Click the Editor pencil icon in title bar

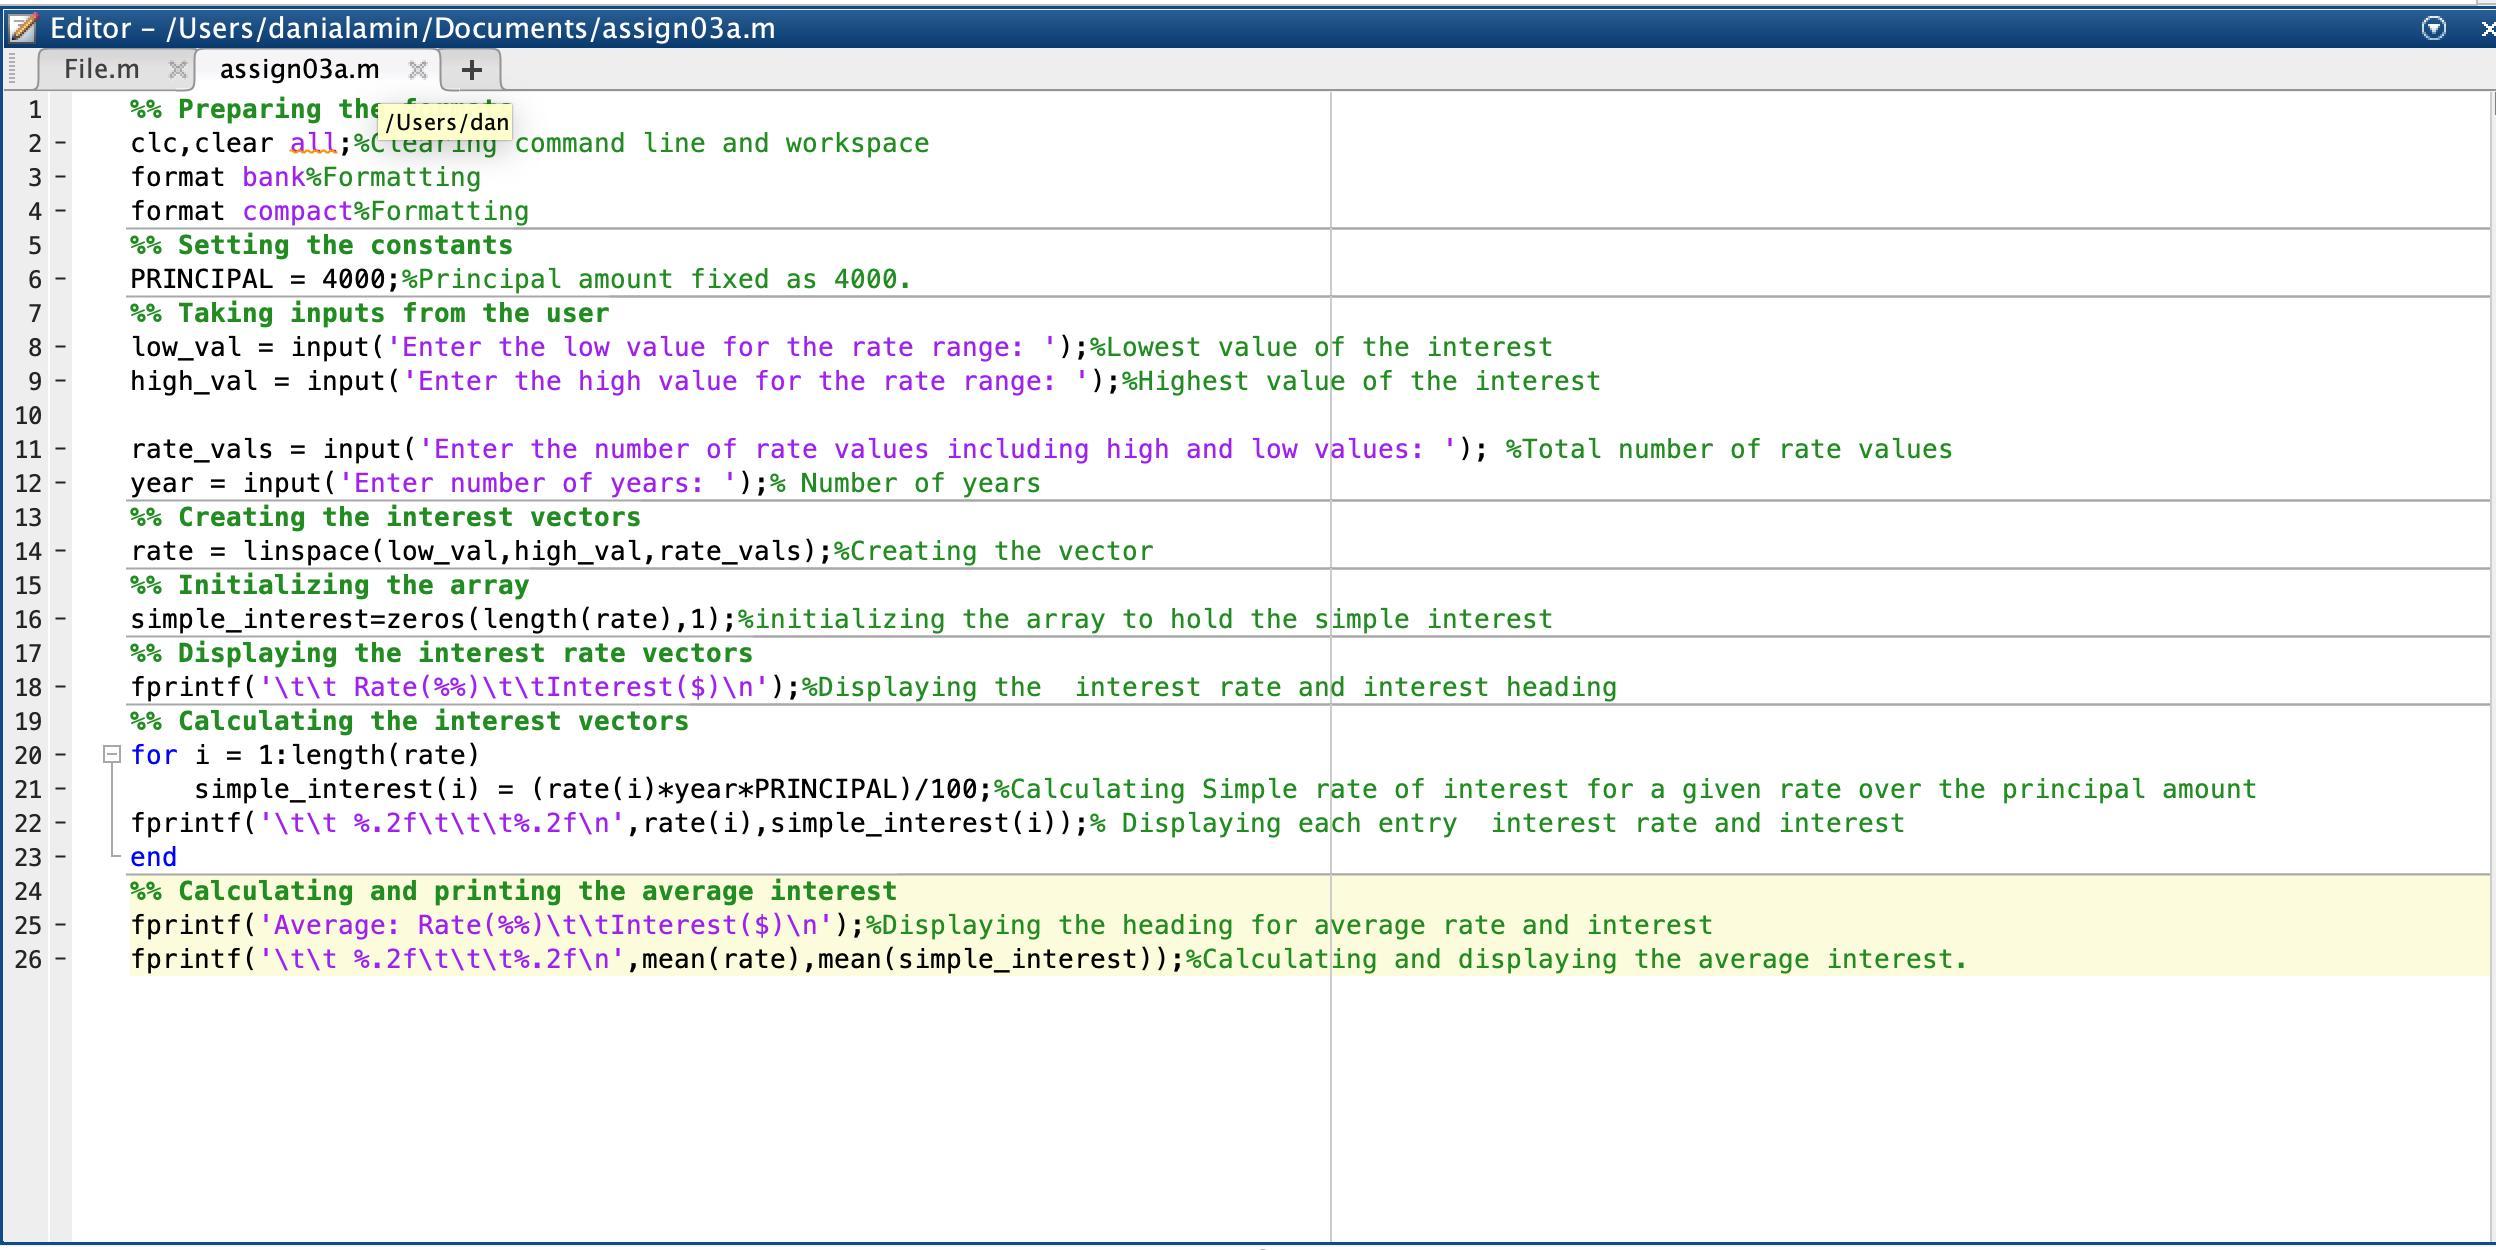coord(22,27)
